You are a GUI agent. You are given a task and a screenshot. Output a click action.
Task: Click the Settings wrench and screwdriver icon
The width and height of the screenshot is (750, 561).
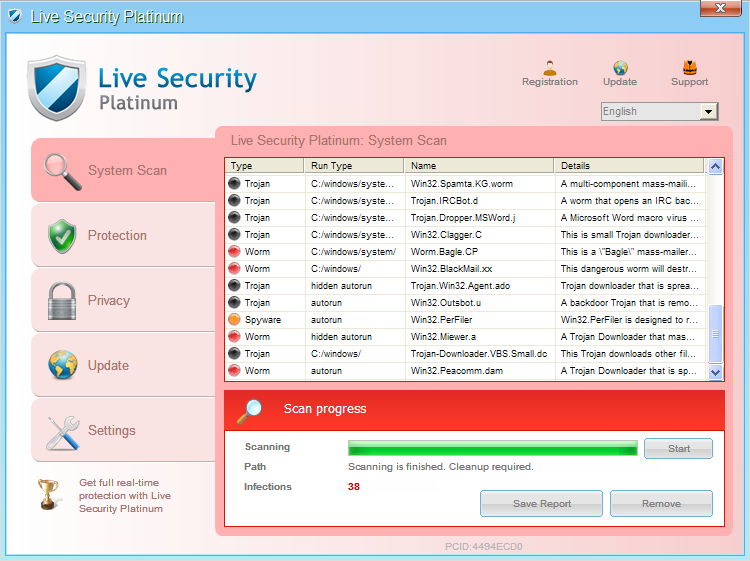pyautogui.click(x=63, y=432)
